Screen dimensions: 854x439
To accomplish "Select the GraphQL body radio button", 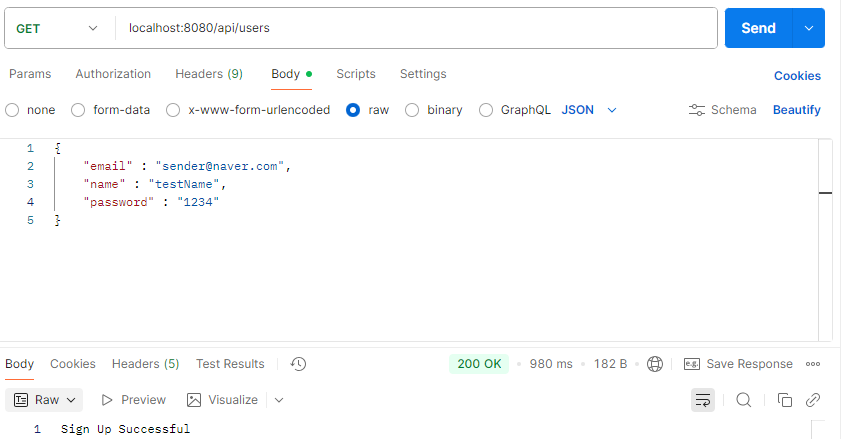I will coord(486,110).
